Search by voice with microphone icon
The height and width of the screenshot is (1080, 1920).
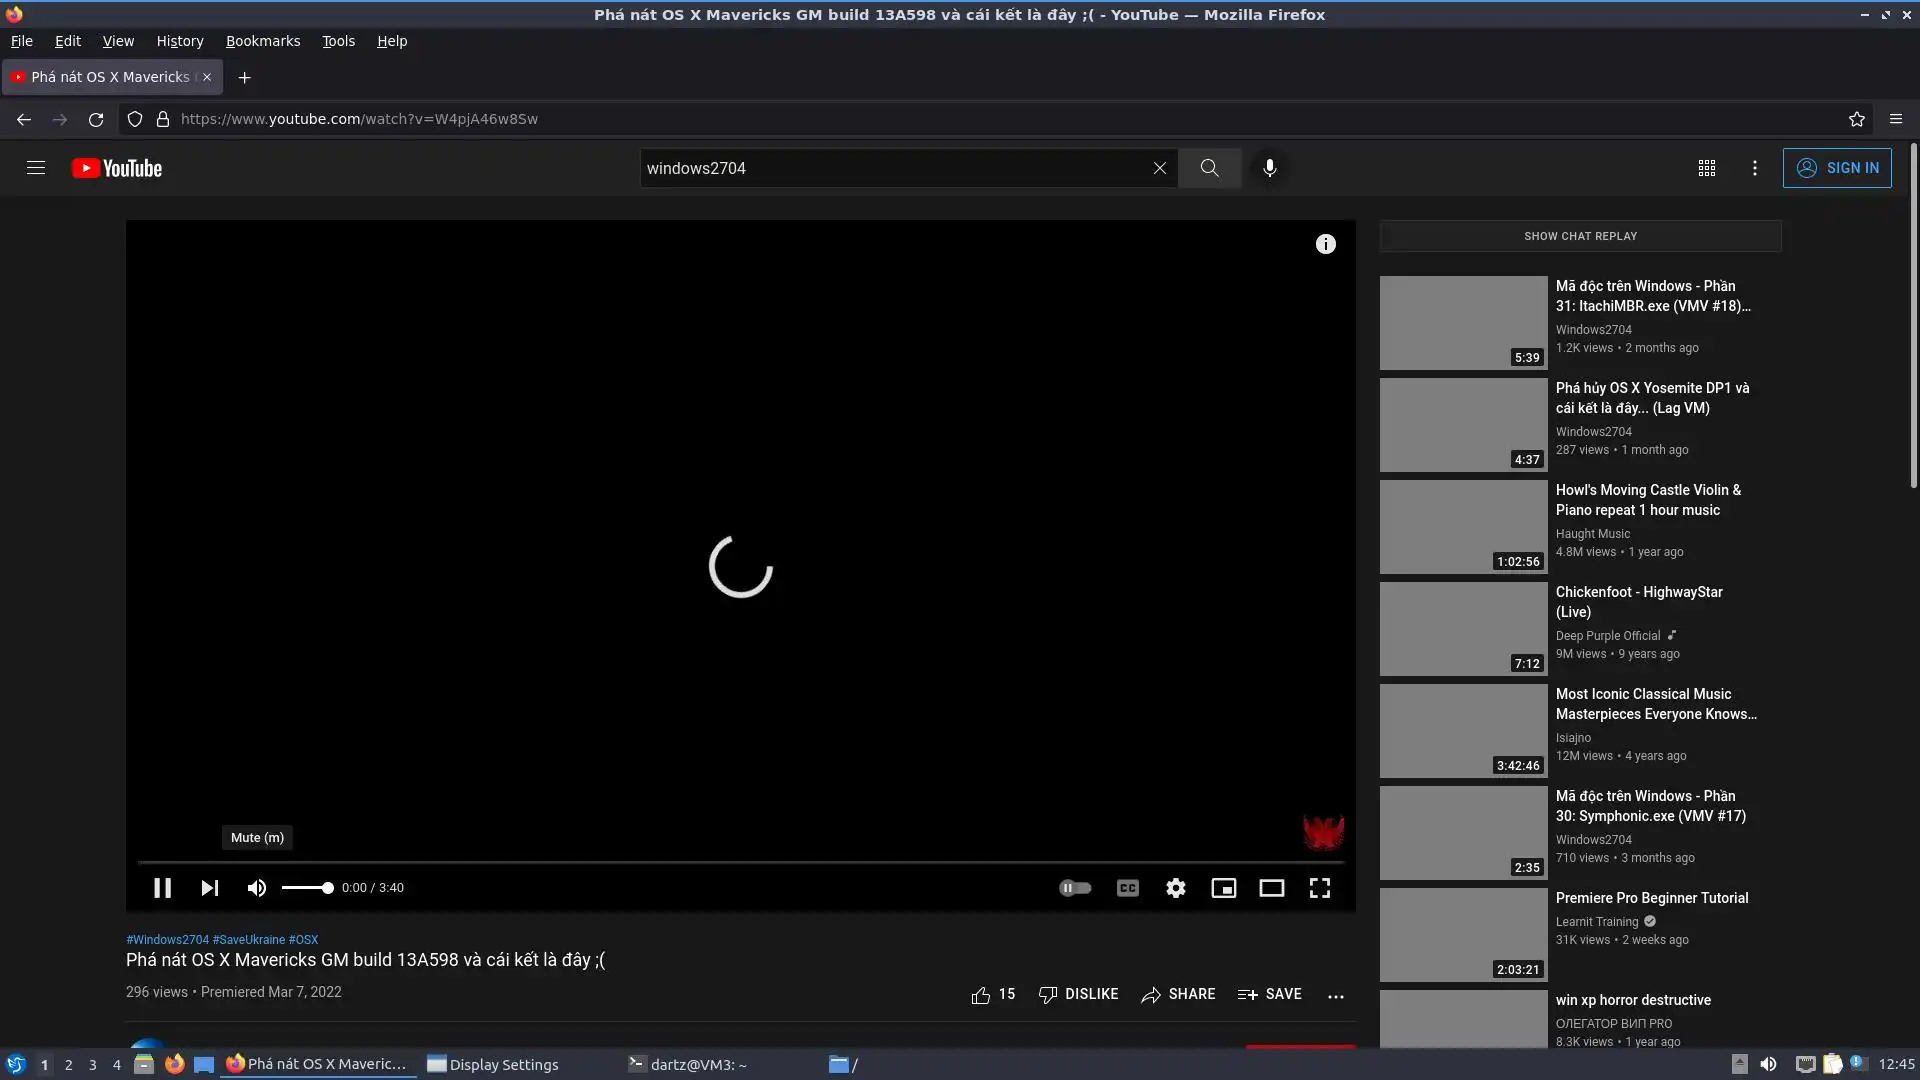coord(1269,168)
